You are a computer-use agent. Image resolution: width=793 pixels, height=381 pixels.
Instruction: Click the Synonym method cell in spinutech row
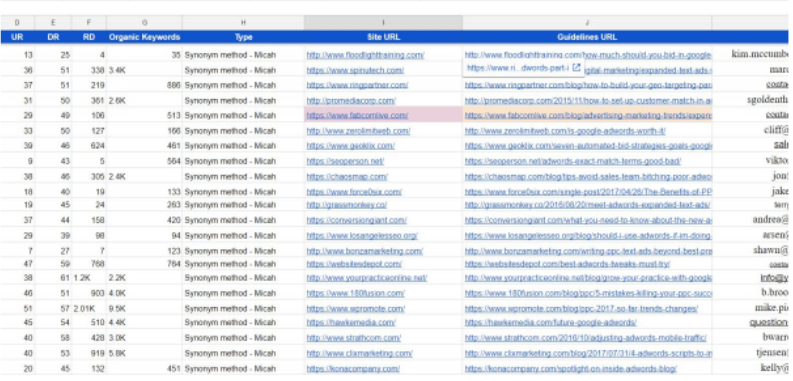[243, 70]
